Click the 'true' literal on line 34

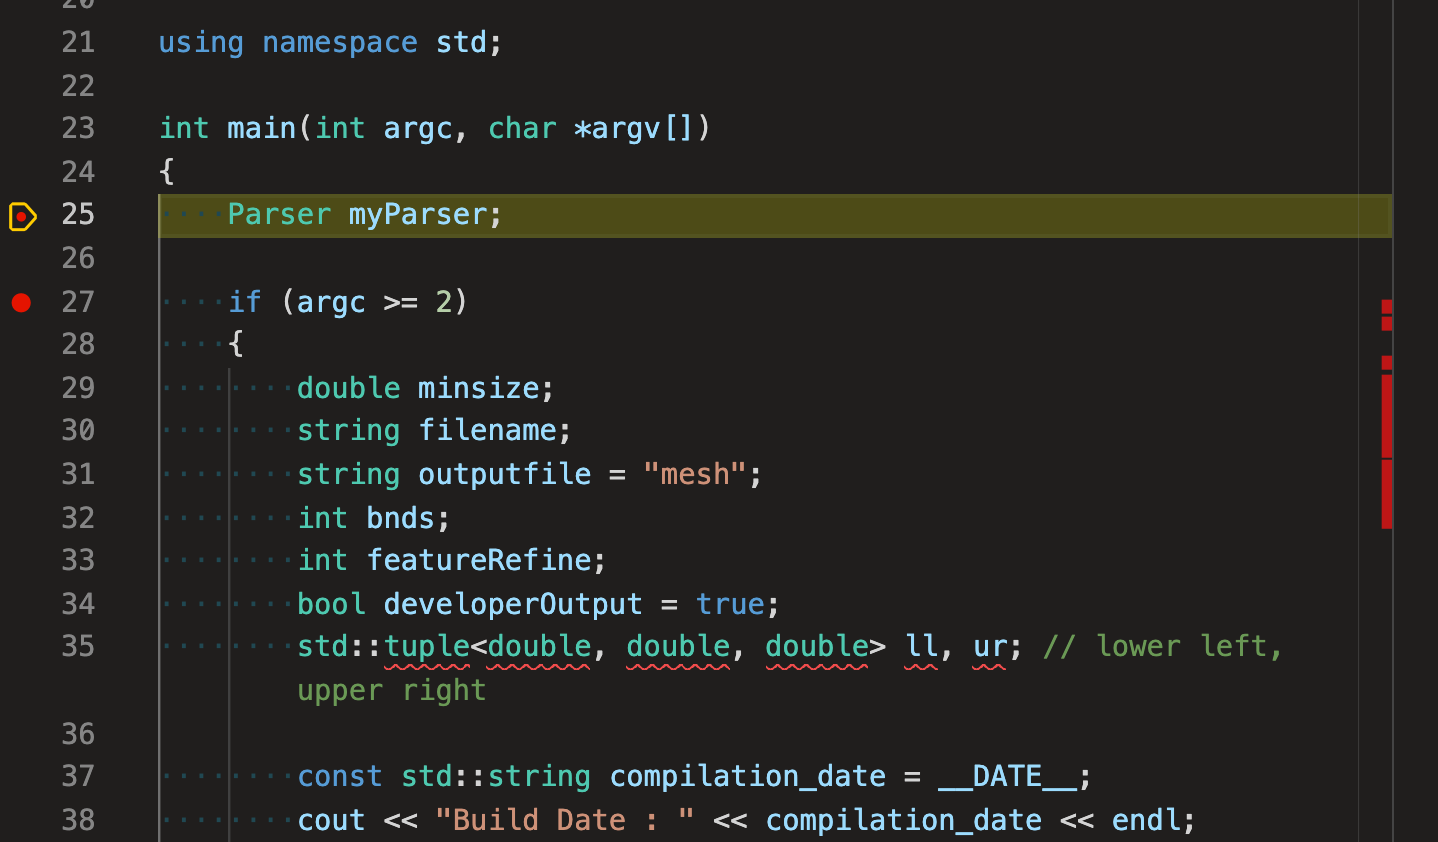pos(730,604)
